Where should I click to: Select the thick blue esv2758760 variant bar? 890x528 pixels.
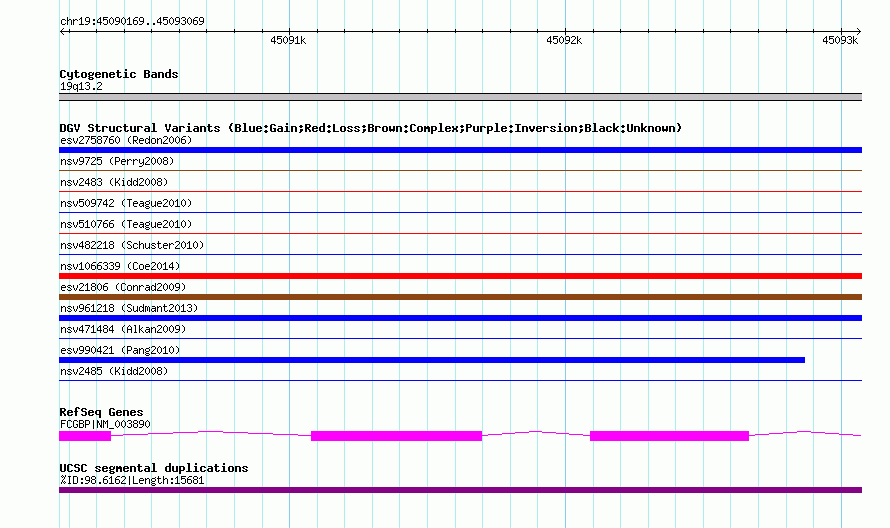[x=460, y=150]
